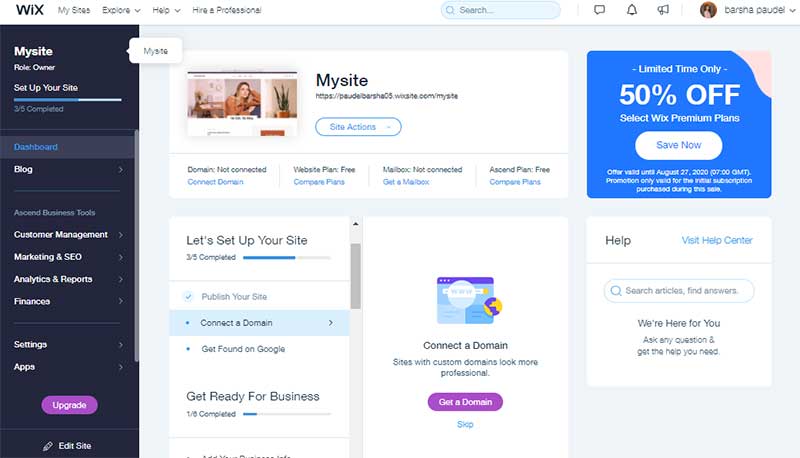The image size is (800, 458).
Task: Click the sidebar setup progress bar
Action: point(68,99)
